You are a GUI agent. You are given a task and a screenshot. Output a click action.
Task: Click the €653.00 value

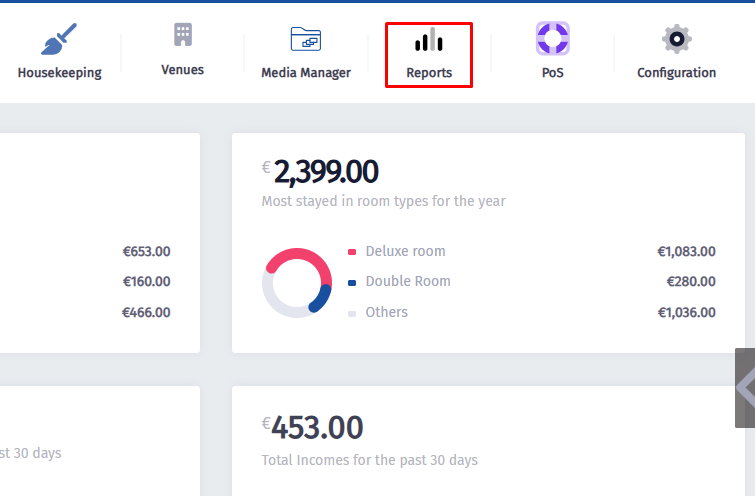tap(146, 251)
